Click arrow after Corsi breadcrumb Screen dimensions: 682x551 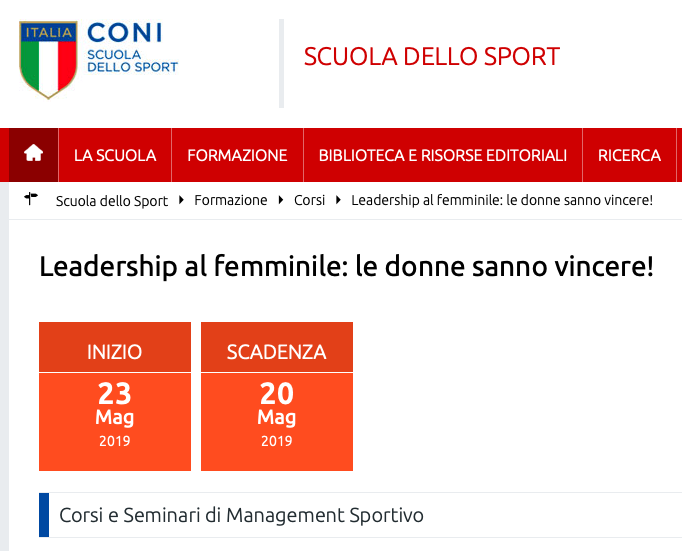pyautogui.click(x=338, y=200)
